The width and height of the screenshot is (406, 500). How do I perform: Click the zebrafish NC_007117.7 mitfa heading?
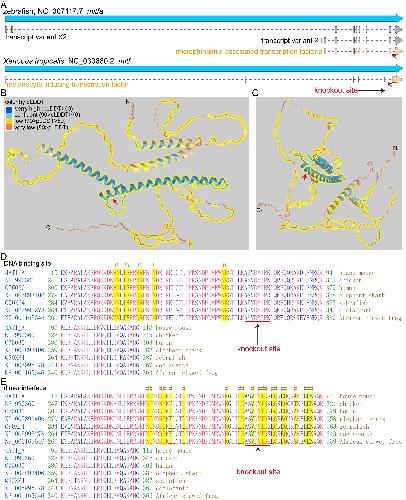53,11
